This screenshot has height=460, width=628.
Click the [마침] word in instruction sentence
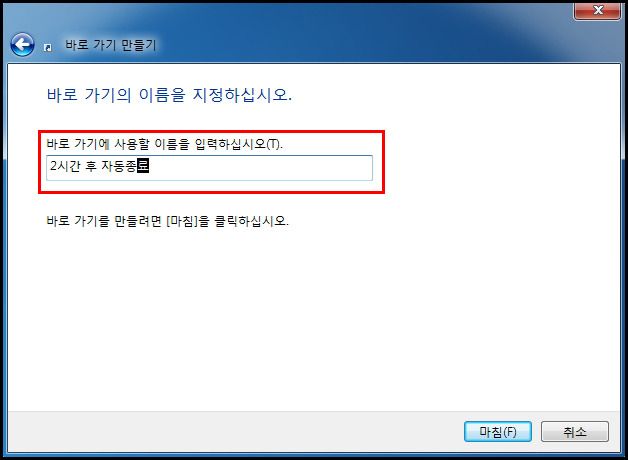[x=182, y=221]
